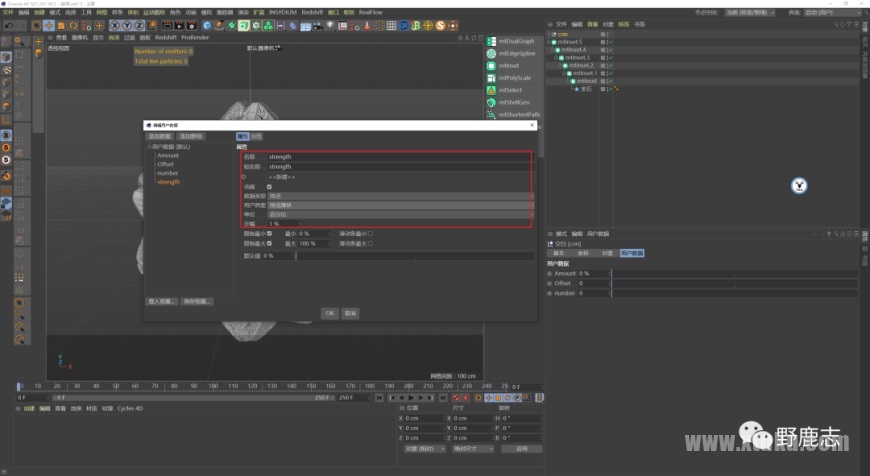Viewport: 870px width, 476px height.
Task: Collapse the mtInset.4 tree node
Action: [x=553, y=49]
